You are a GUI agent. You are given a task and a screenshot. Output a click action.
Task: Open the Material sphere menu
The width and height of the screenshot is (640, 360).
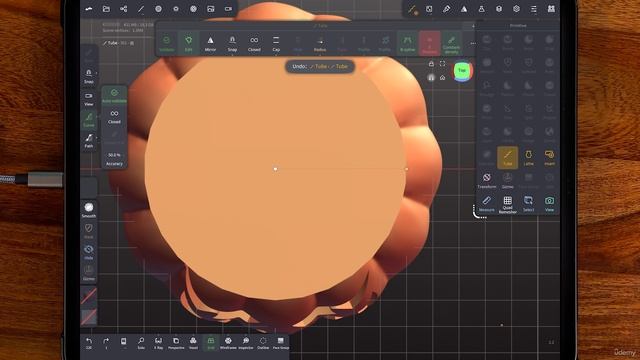[x=158, y=9]
